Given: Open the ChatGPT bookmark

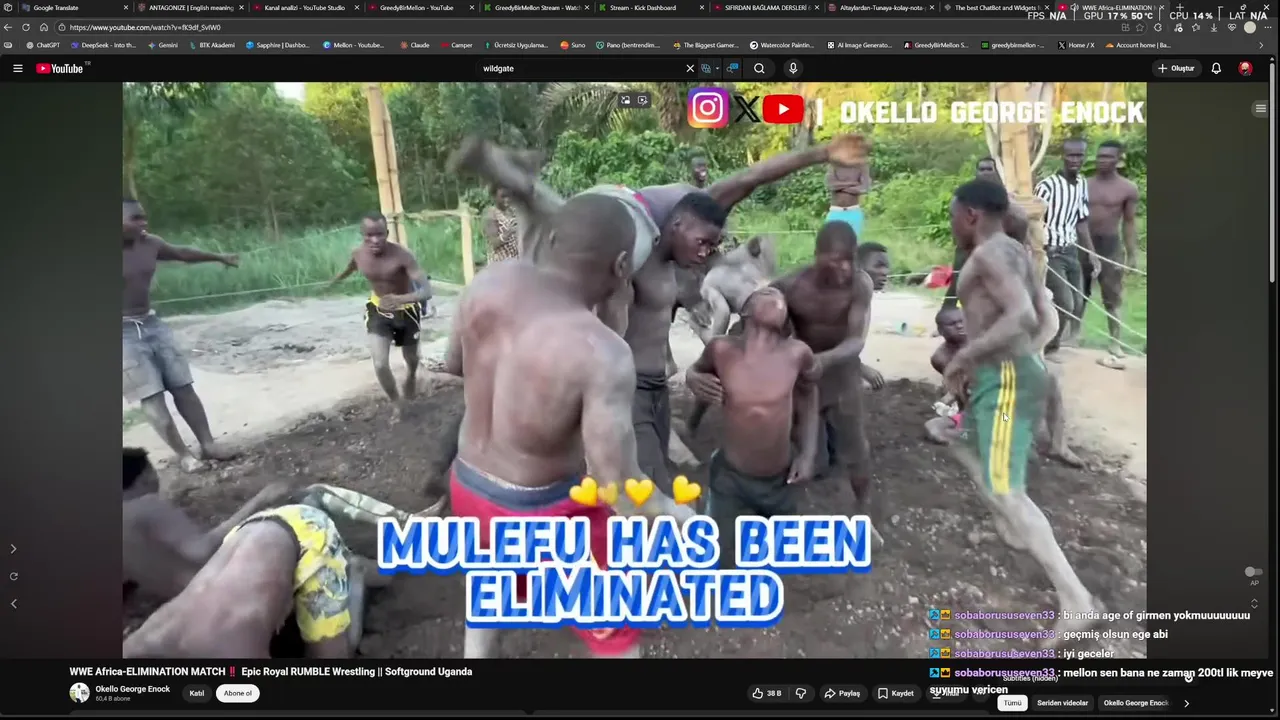Looking at the screenshot, I should (x=43, y=45).
